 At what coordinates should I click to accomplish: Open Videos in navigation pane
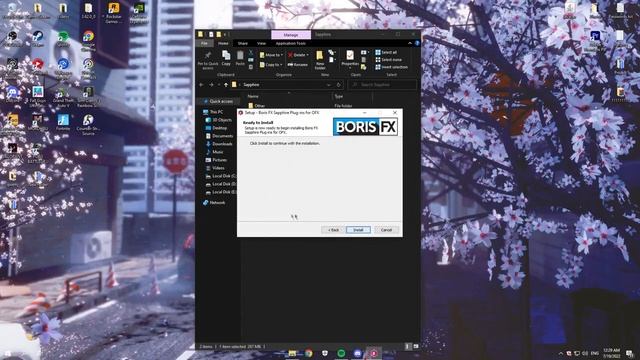[215, 168]
